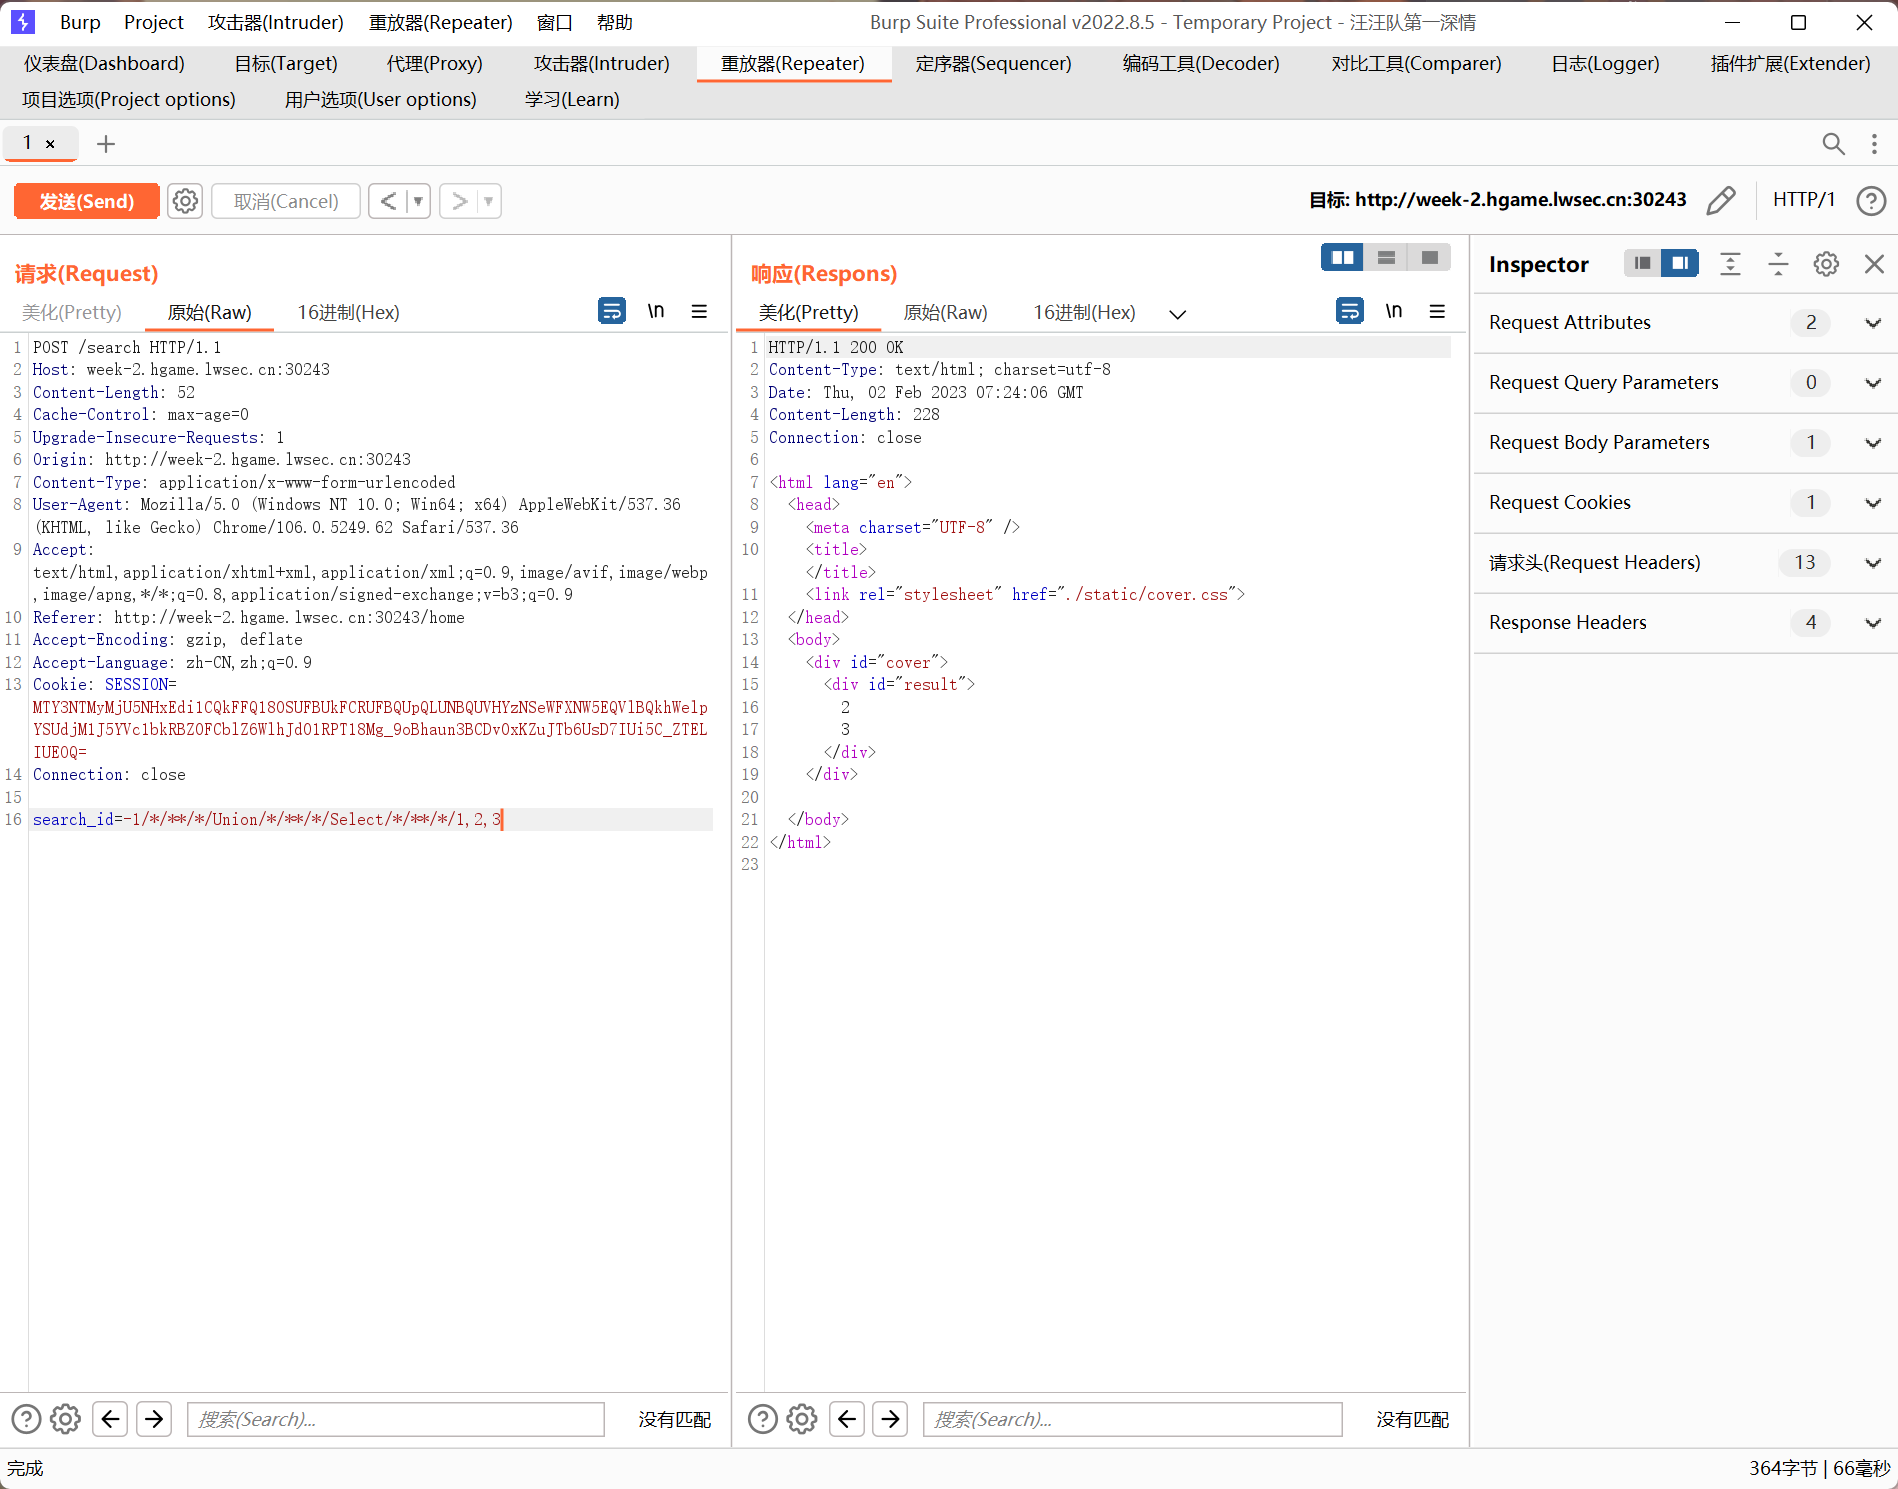This screenshot has height=1489, width=1898.
Task: Open the Project options tab
Action: pyautogui.click(x=129, y=99)
